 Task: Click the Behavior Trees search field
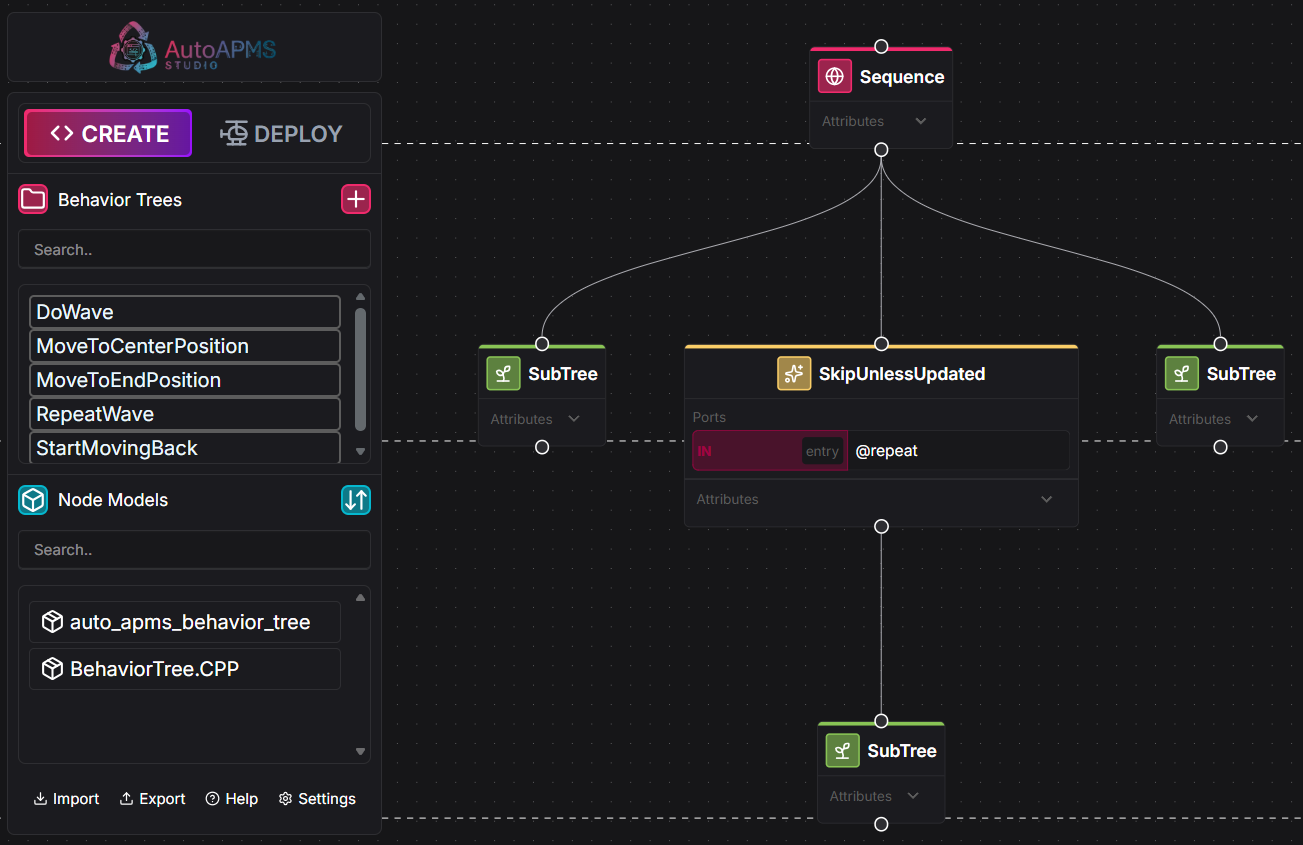coord(194,249)
